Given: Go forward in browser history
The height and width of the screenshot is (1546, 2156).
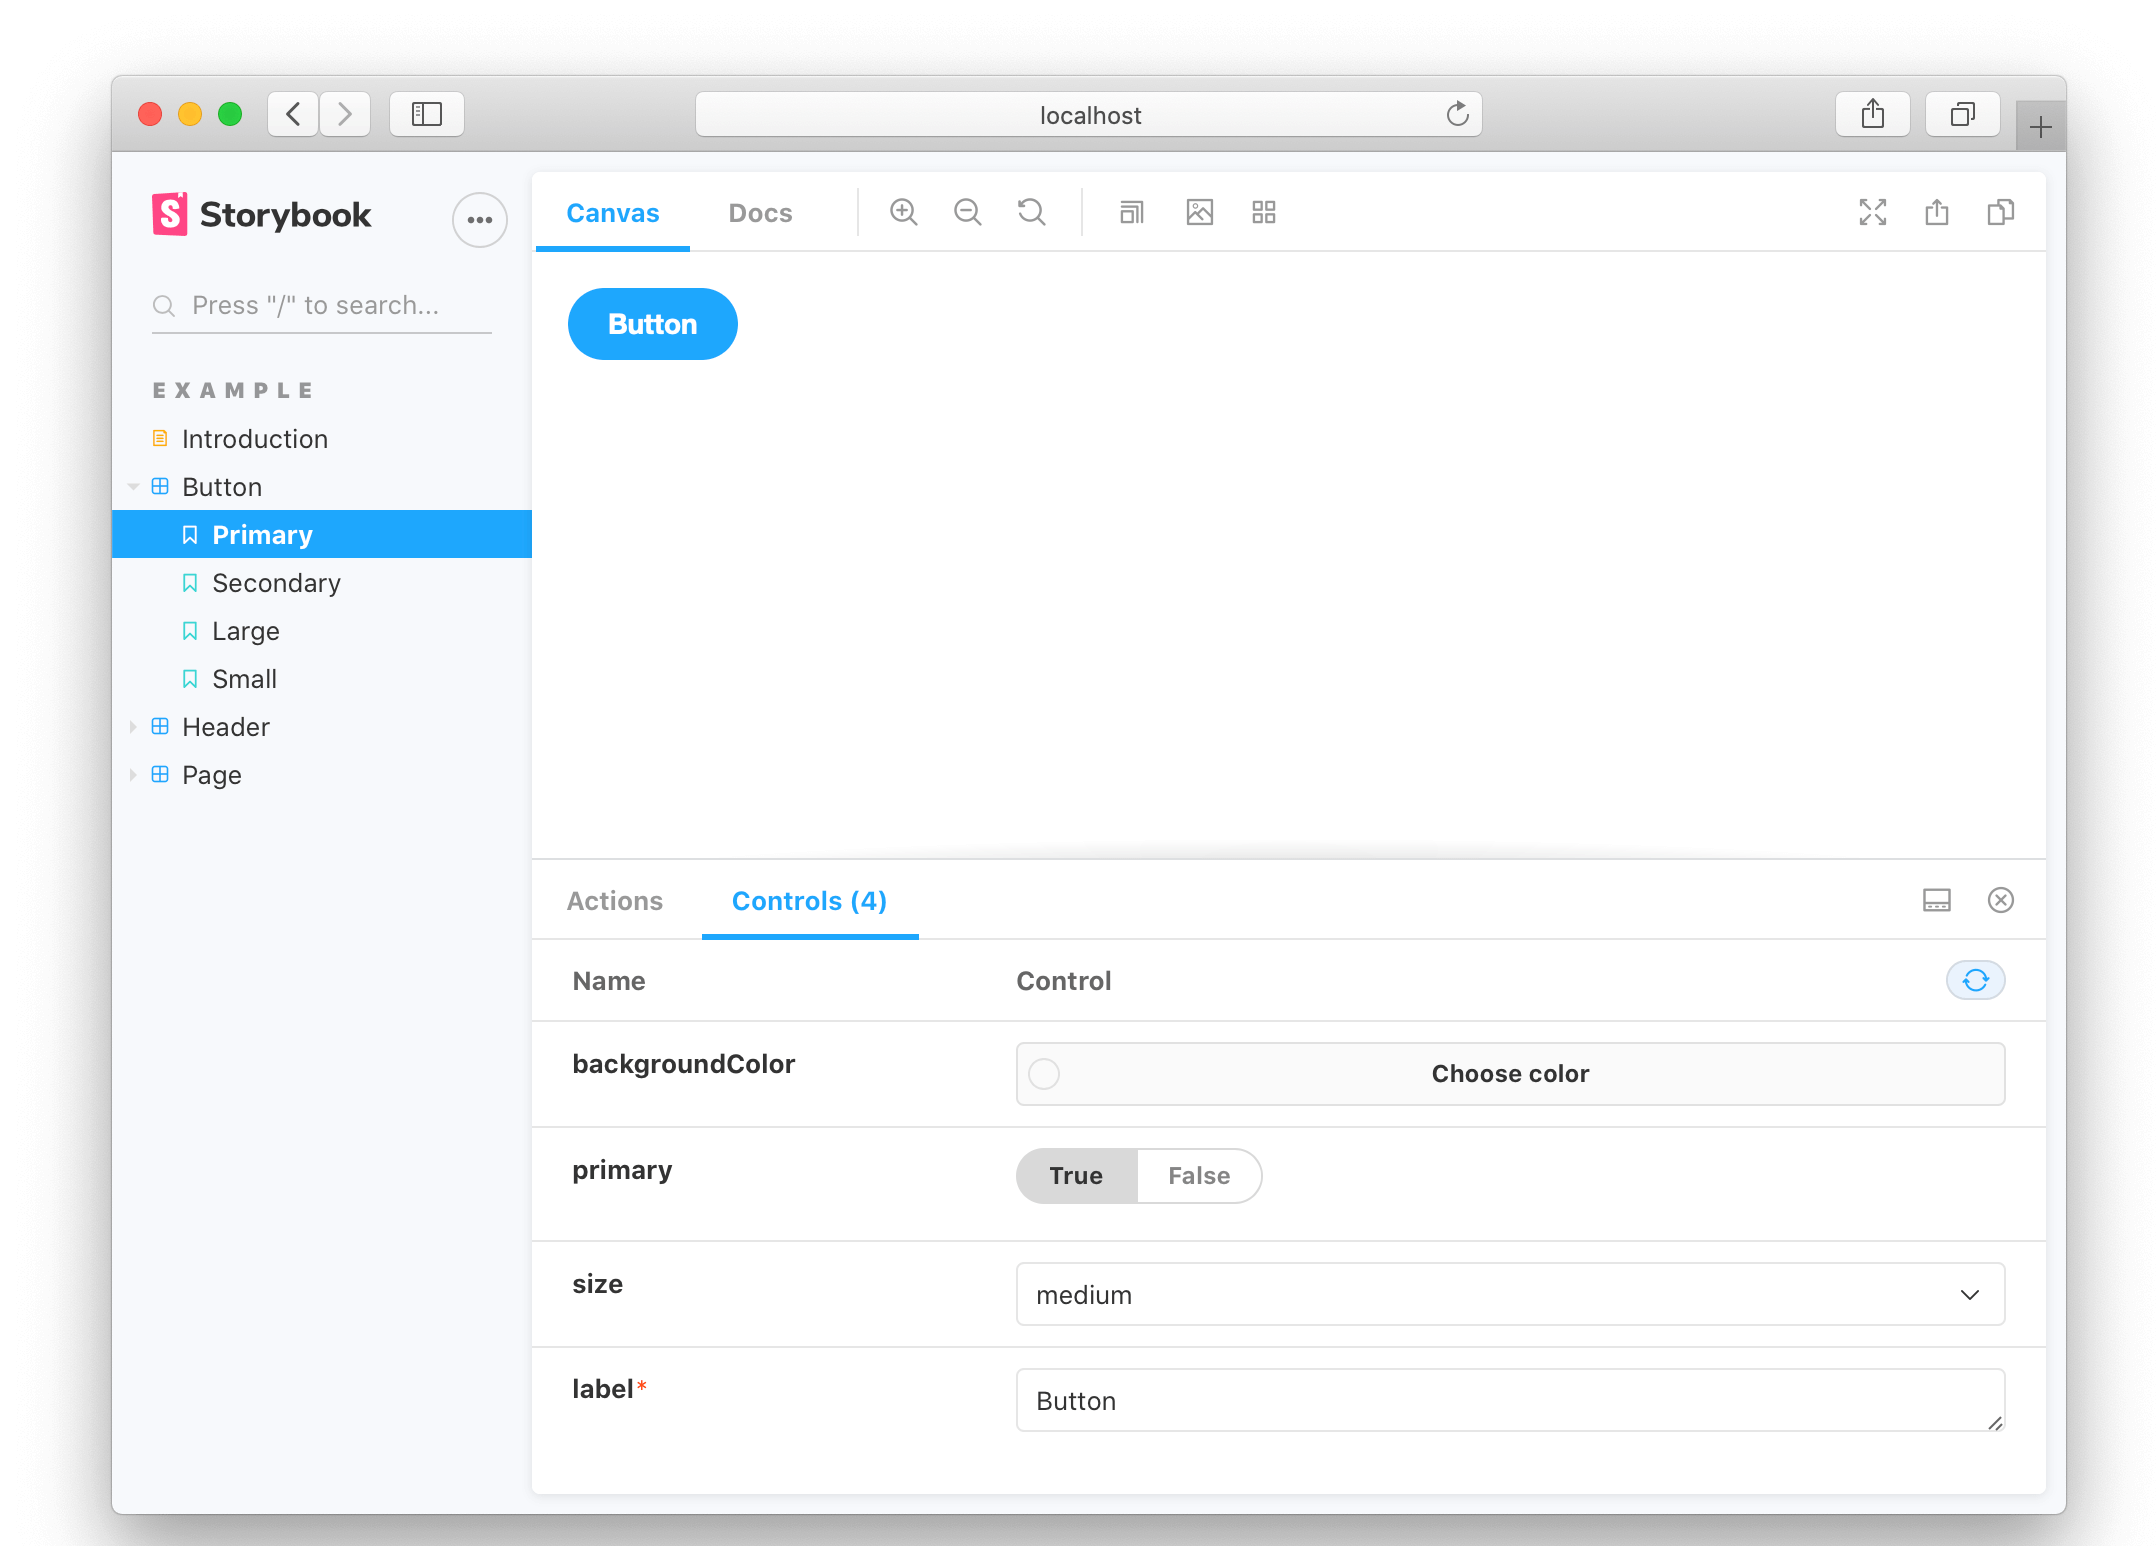Looking at the screenshot, I should [x=345, y=114].
